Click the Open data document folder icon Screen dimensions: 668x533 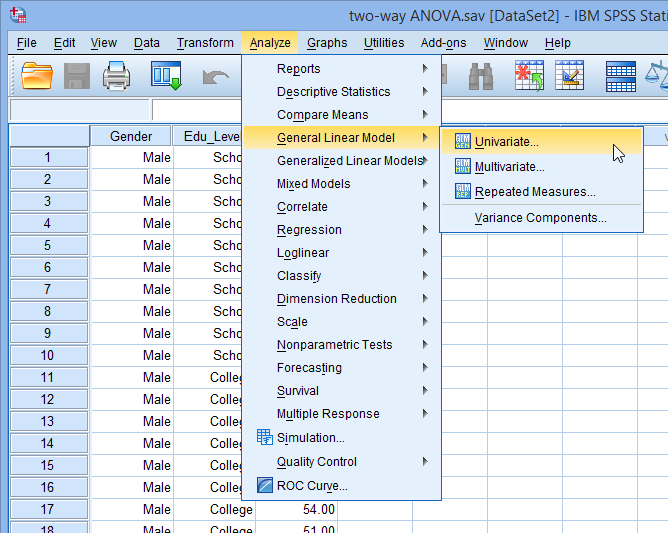37,75
